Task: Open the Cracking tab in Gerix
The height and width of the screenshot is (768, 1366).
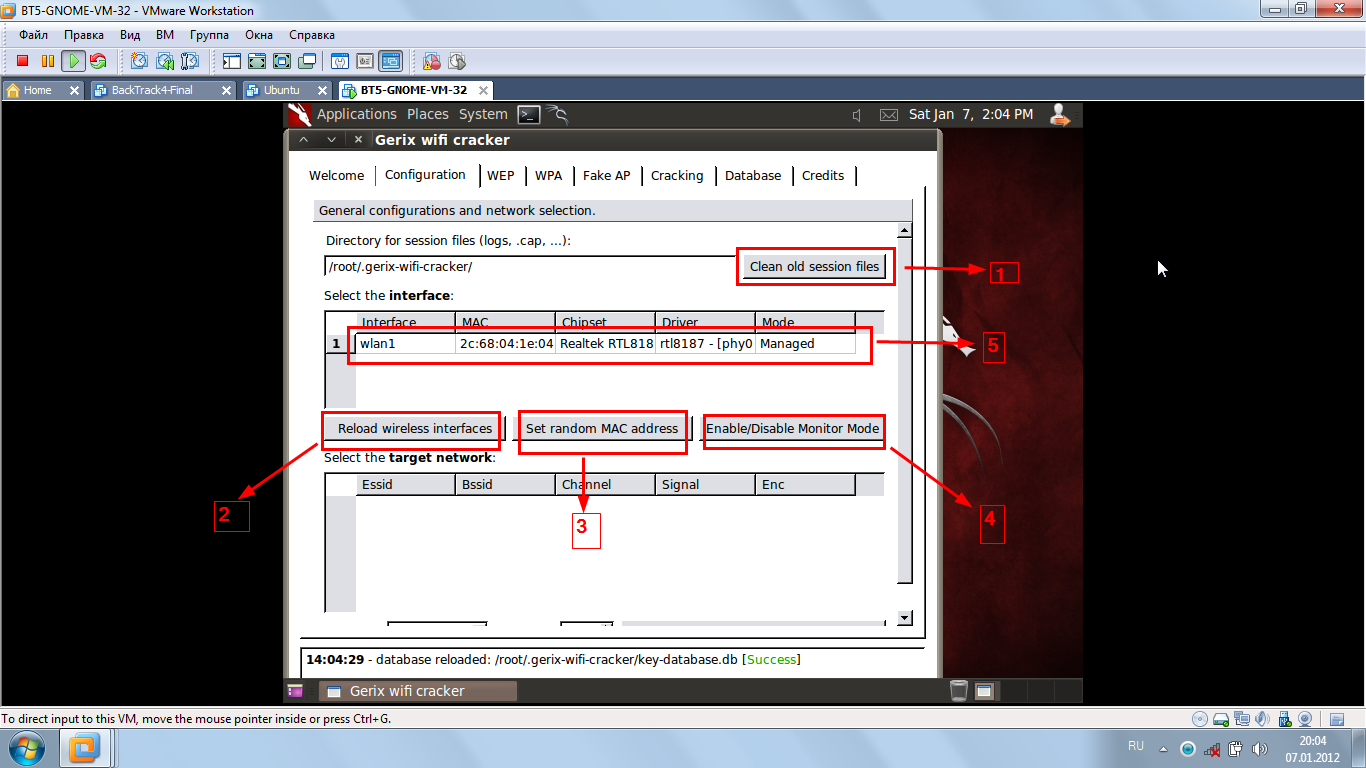Action: (677, 175)
